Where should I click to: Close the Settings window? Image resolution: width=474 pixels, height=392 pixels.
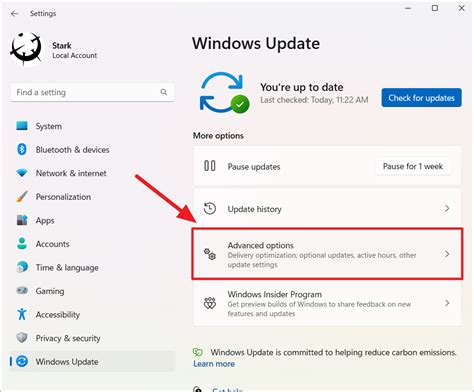coord(462,8)
